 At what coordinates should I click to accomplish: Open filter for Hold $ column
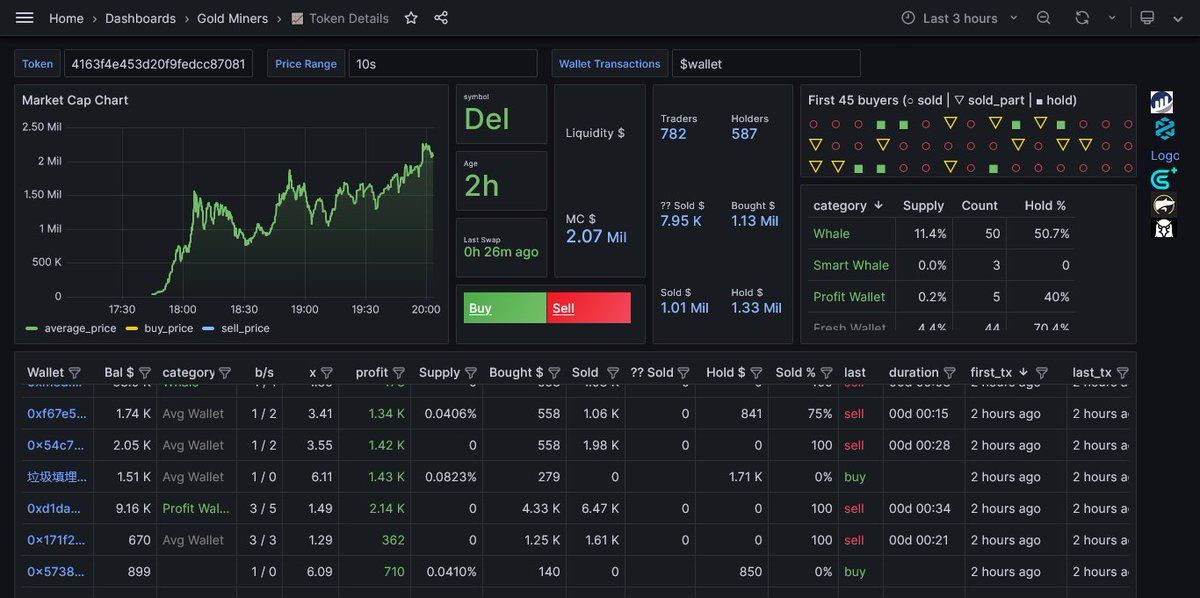[x=756, y=373]
